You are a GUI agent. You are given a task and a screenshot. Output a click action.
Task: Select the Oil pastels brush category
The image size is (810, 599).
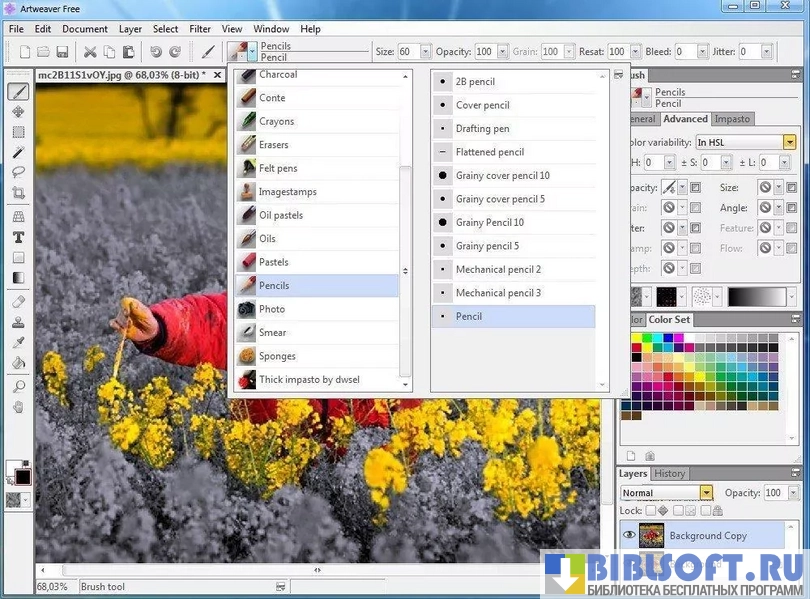tap(280, 215)
